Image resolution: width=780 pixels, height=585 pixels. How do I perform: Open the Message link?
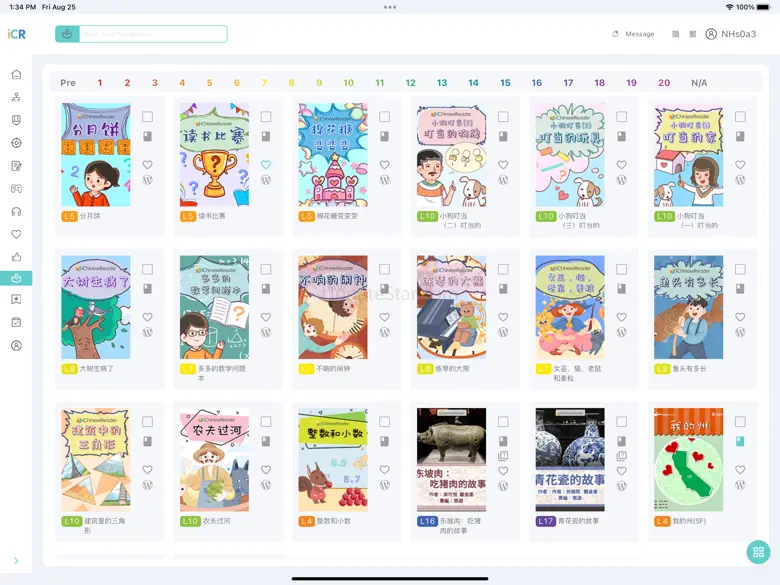click(633, 34)
